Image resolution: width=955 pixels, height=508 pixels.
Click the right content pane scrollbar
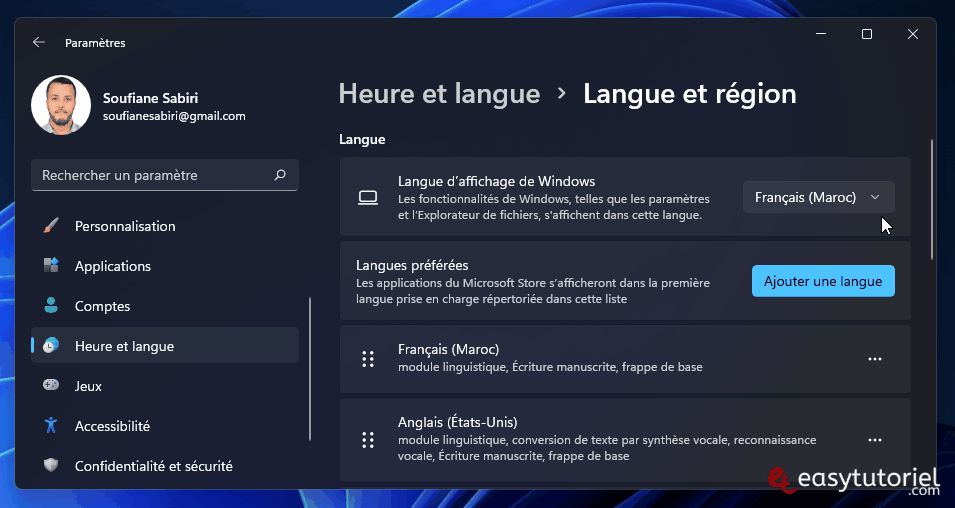tap(931, 200)
